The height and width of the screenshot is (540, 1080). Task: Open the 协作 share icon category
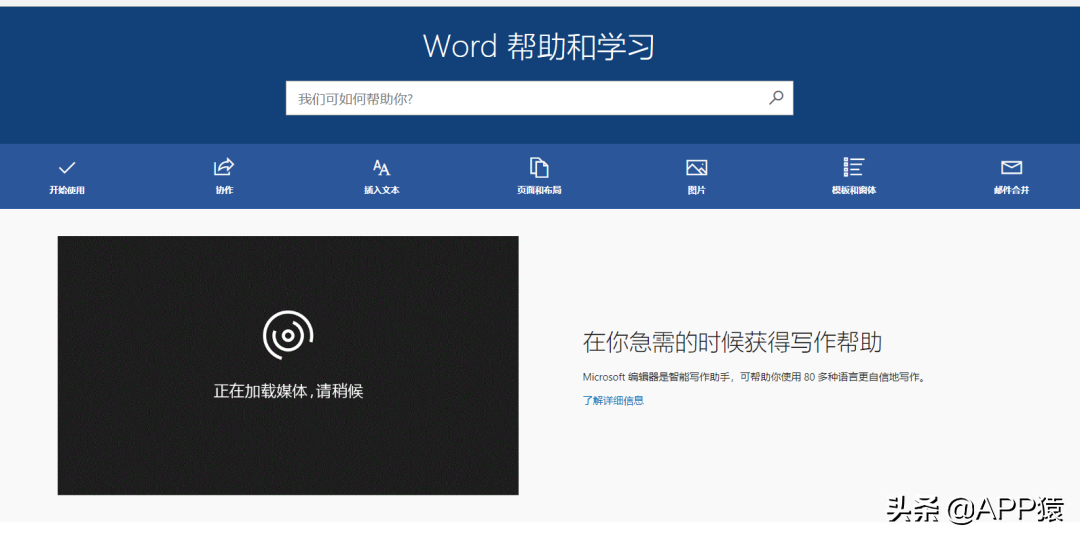[224, 176]
